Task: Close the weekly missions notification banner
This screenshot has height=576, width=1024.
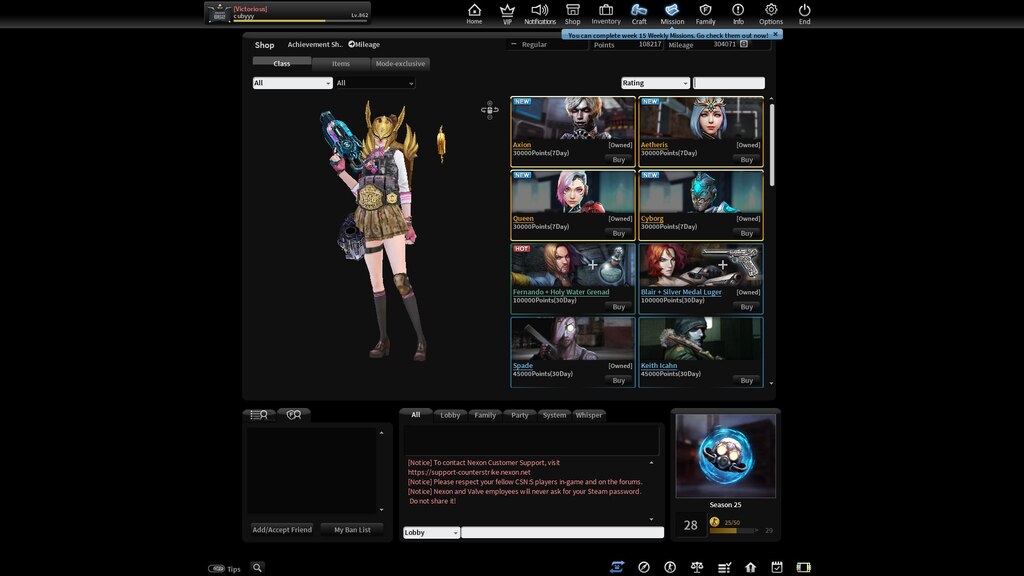Action: pos(775,34)
